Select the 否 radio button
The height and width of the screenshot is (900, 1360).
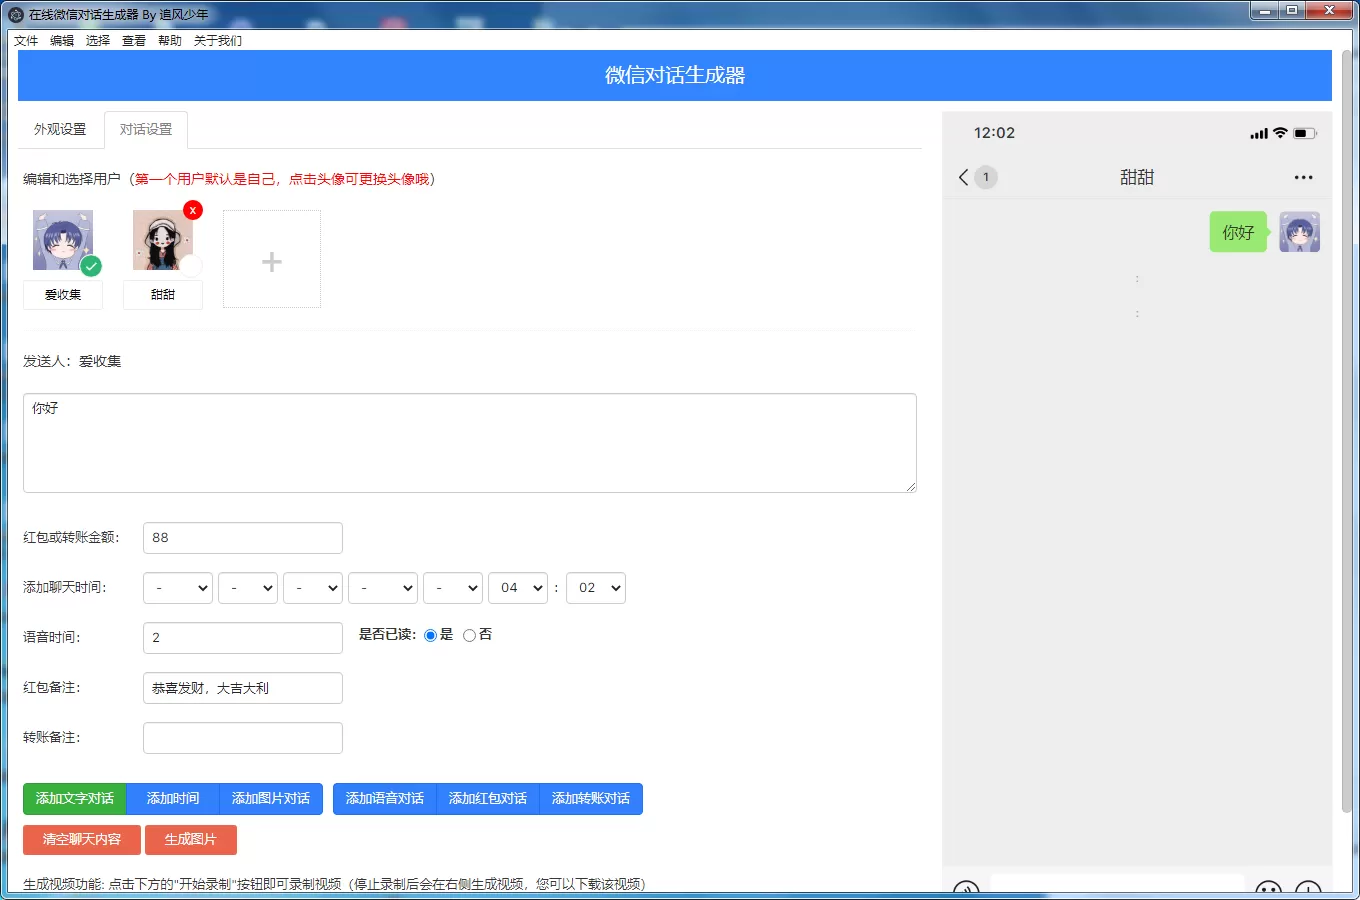point(467,634)
